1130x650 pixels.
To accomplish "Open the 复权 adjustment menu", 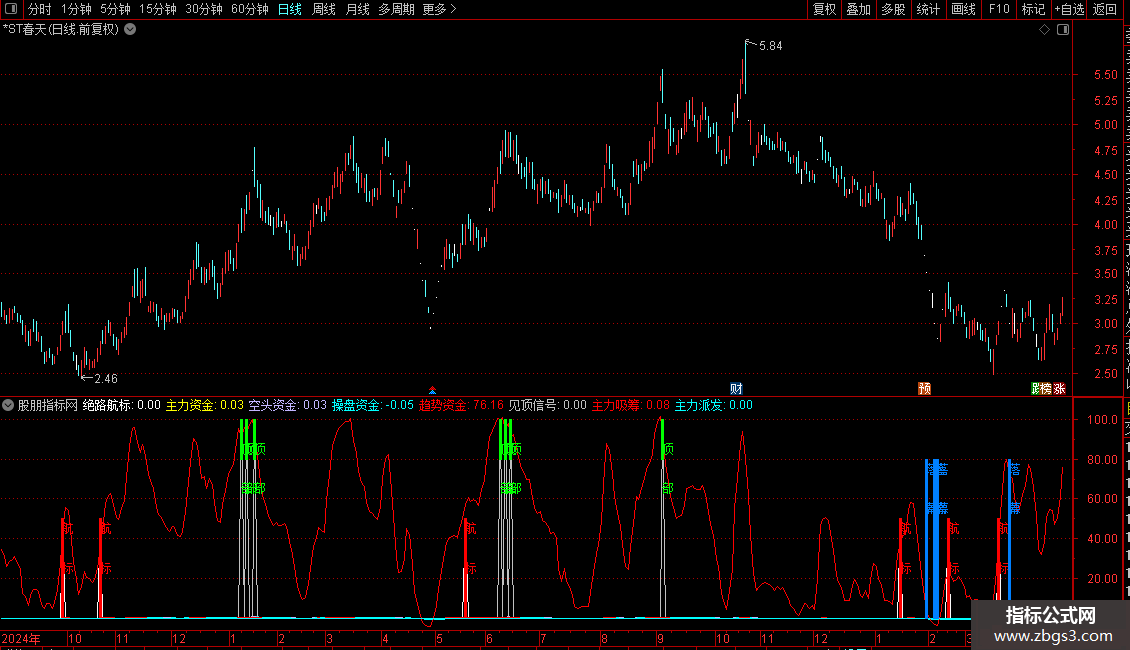I will (x=824, y=9).
